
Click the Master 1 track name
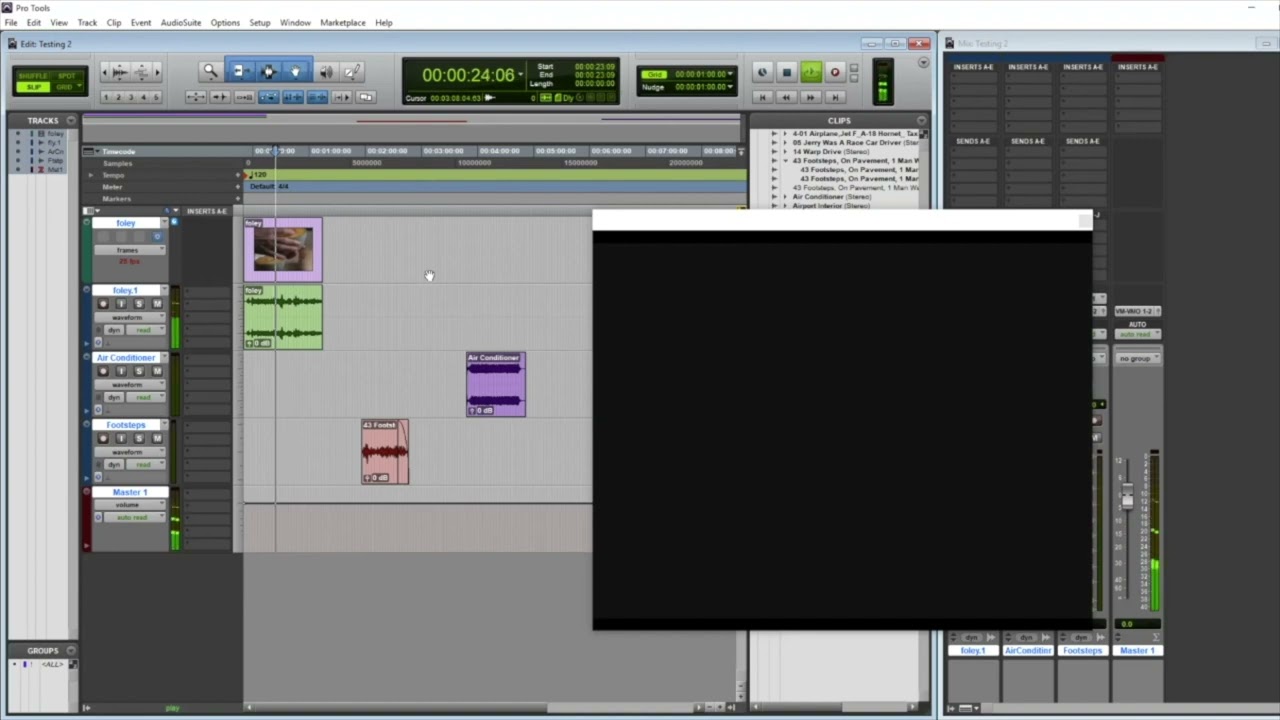pyautogui.click(x=129, y=492)
